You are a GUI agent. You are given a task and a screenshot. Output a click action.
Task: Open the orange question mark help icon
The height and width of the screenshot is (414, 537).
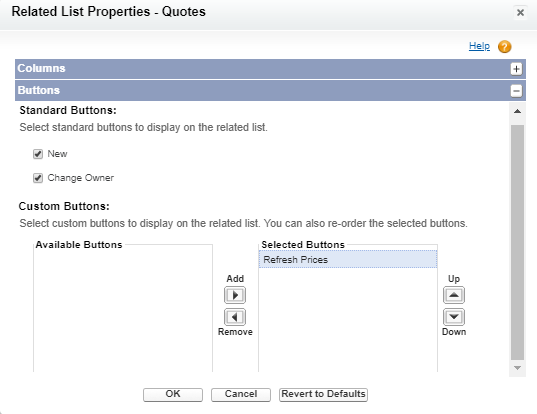504,46
